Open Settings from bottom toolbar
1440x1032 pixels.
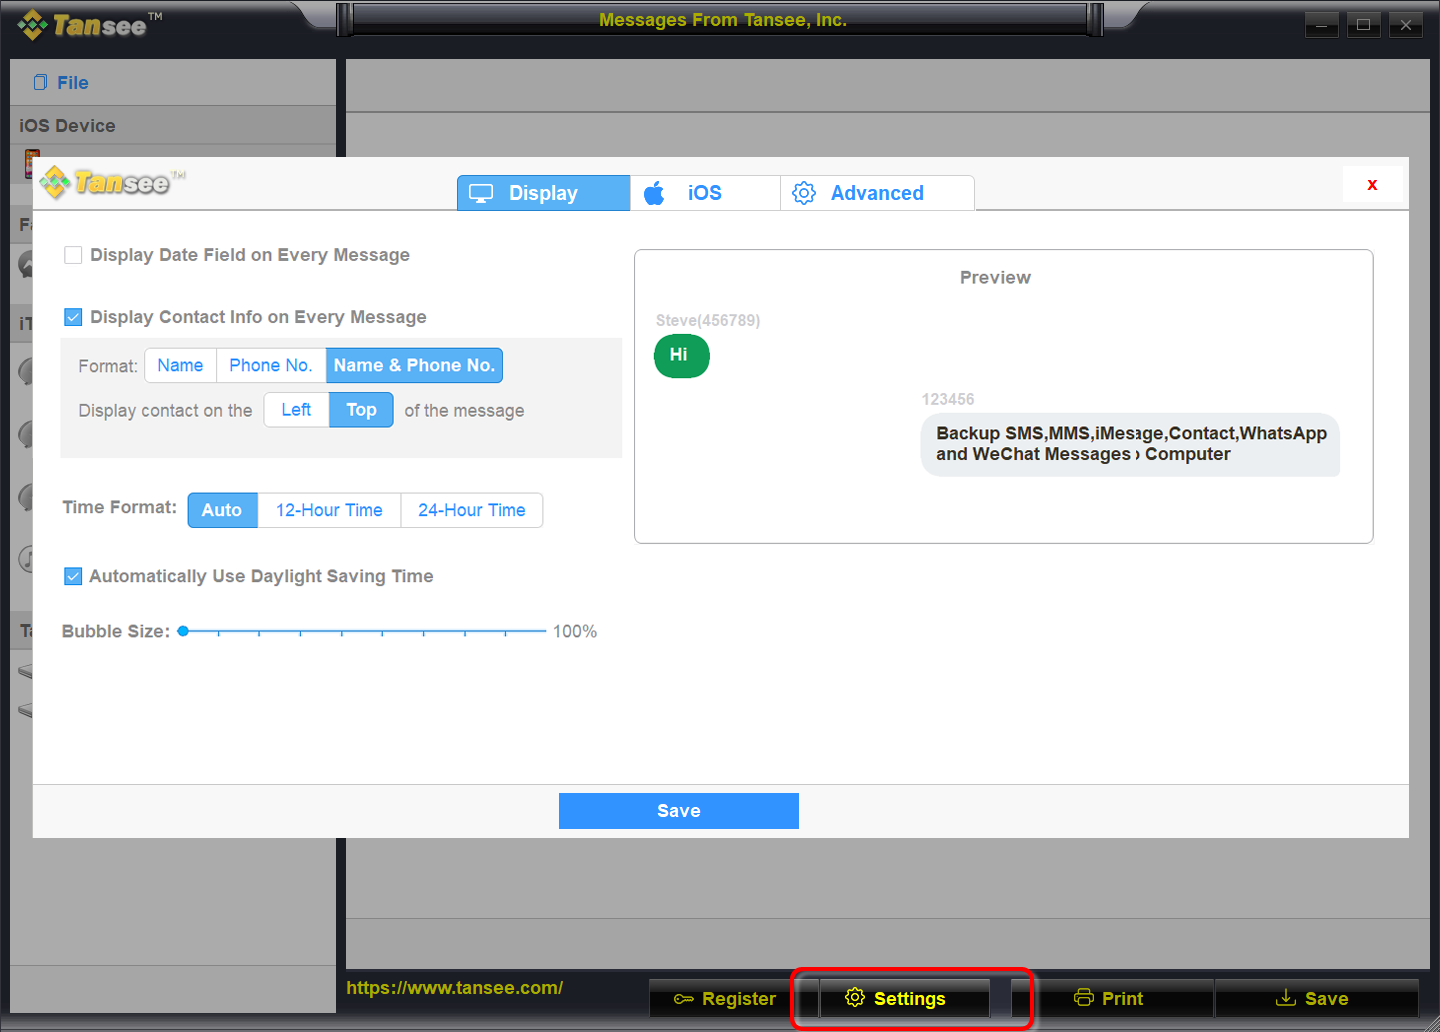click(x=905, y=998)
